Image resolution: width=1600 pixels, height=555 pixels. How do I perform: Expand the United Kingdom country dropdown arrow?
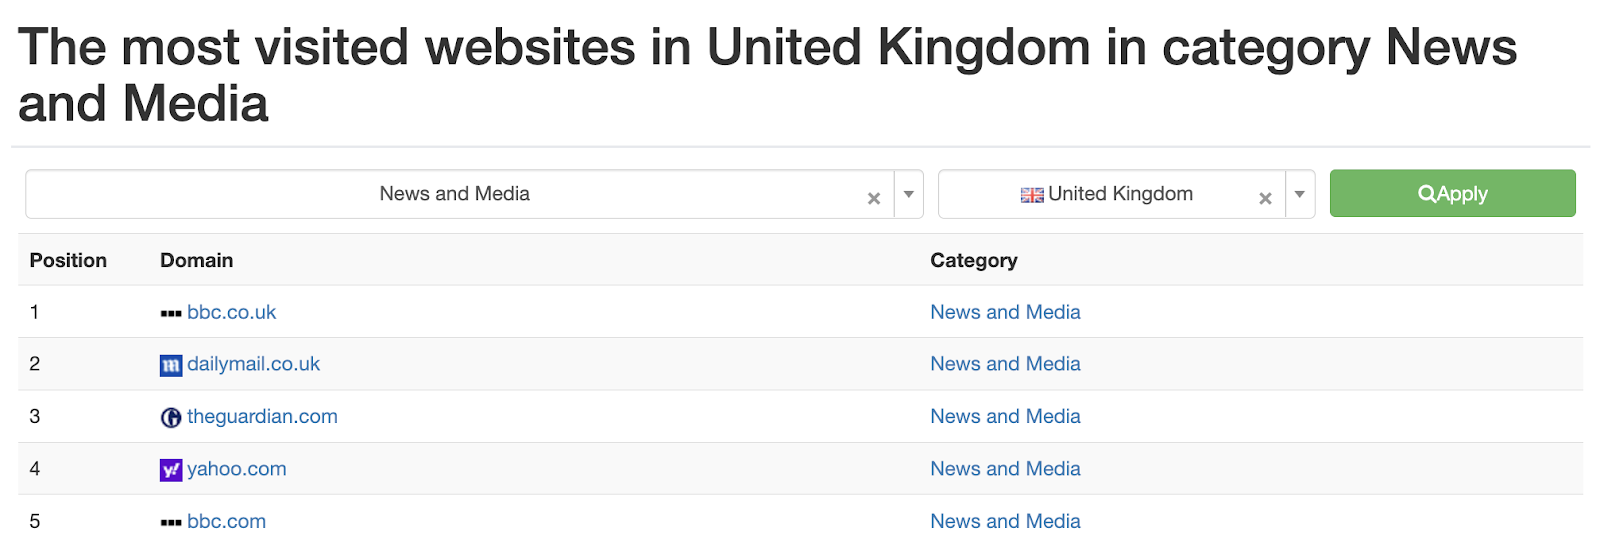tap(1299, 194)
